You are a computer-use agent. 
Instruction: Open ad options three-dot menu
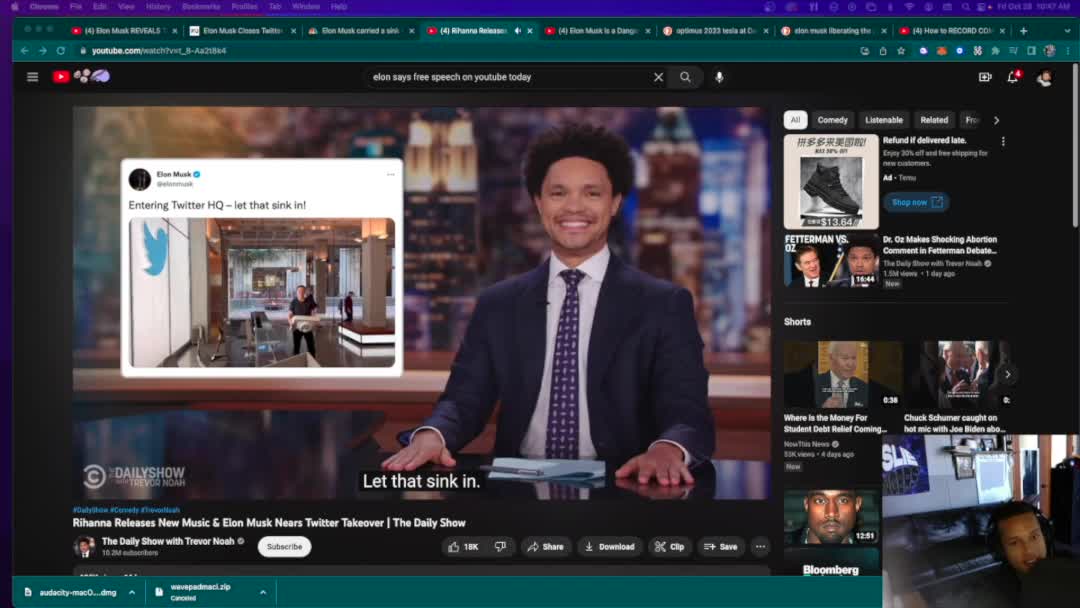[1003, 141]
